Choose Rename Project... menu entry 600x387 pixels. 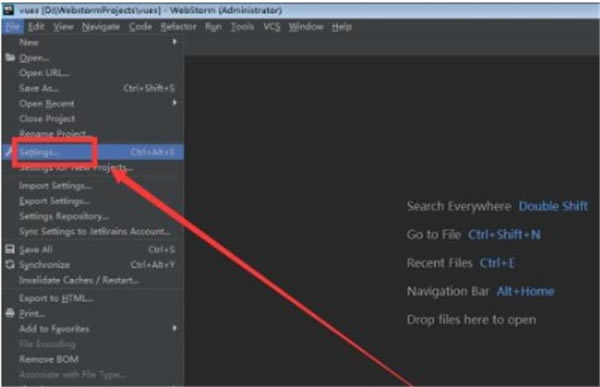coord(92,134)
